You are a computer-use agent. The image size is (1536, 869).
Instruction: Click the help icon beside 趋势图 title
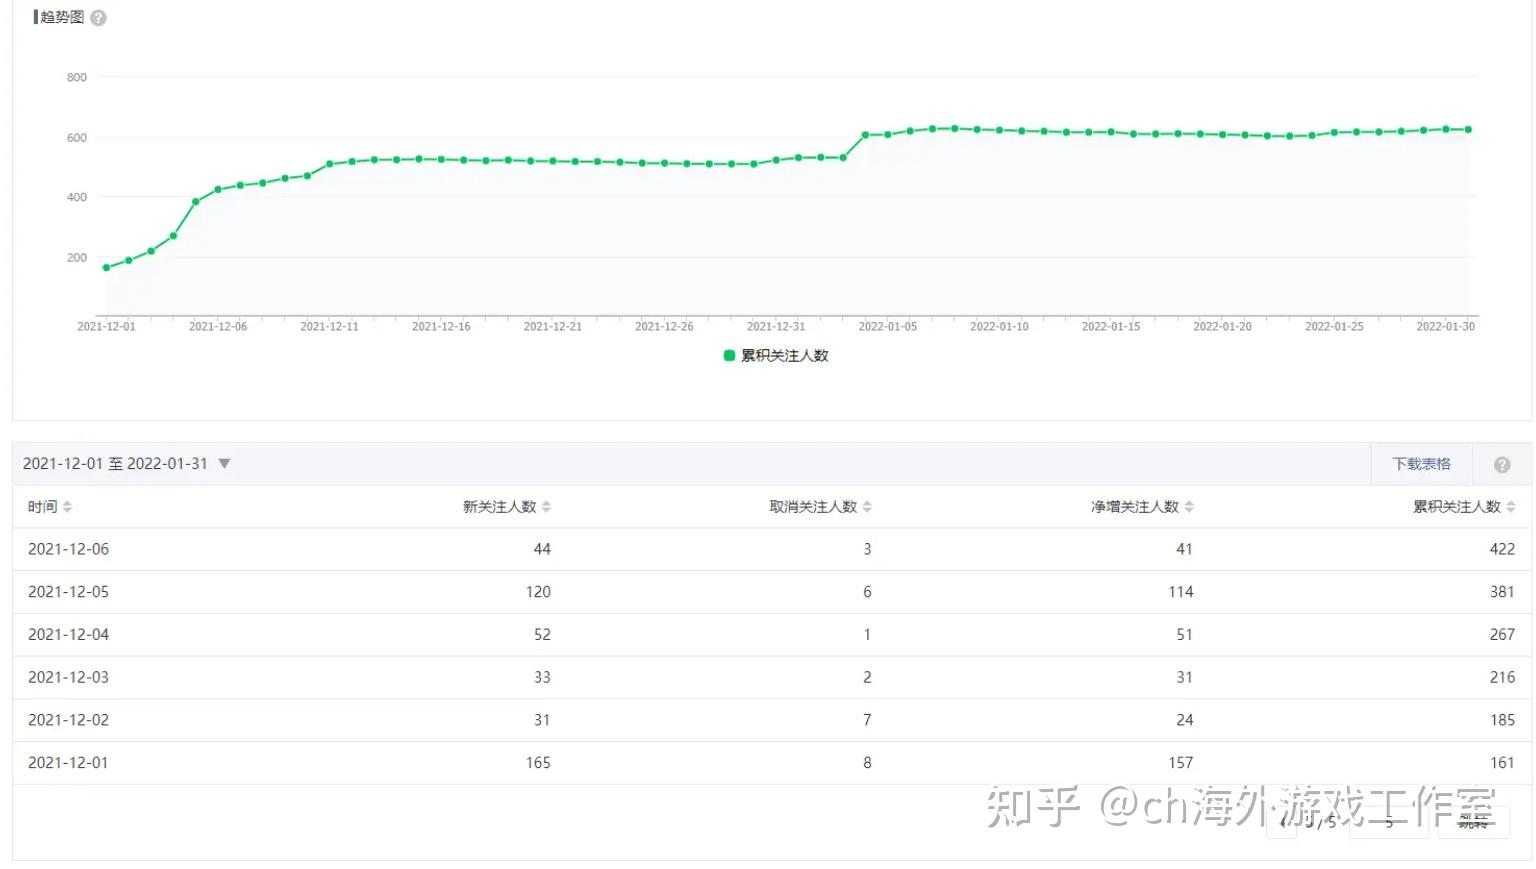tap(98, 18)
